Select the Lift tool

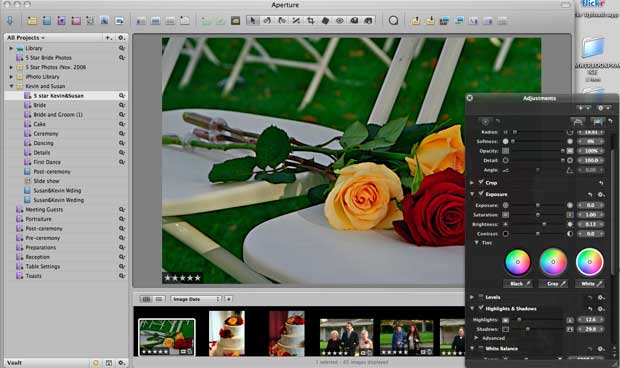click(x=354, y=21)
